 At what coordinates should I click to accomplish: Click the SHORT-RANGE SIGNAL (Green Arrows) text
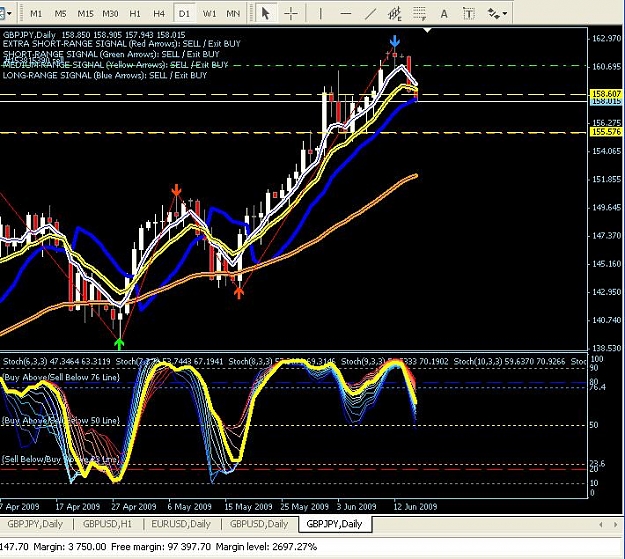[x=111, y=54]
